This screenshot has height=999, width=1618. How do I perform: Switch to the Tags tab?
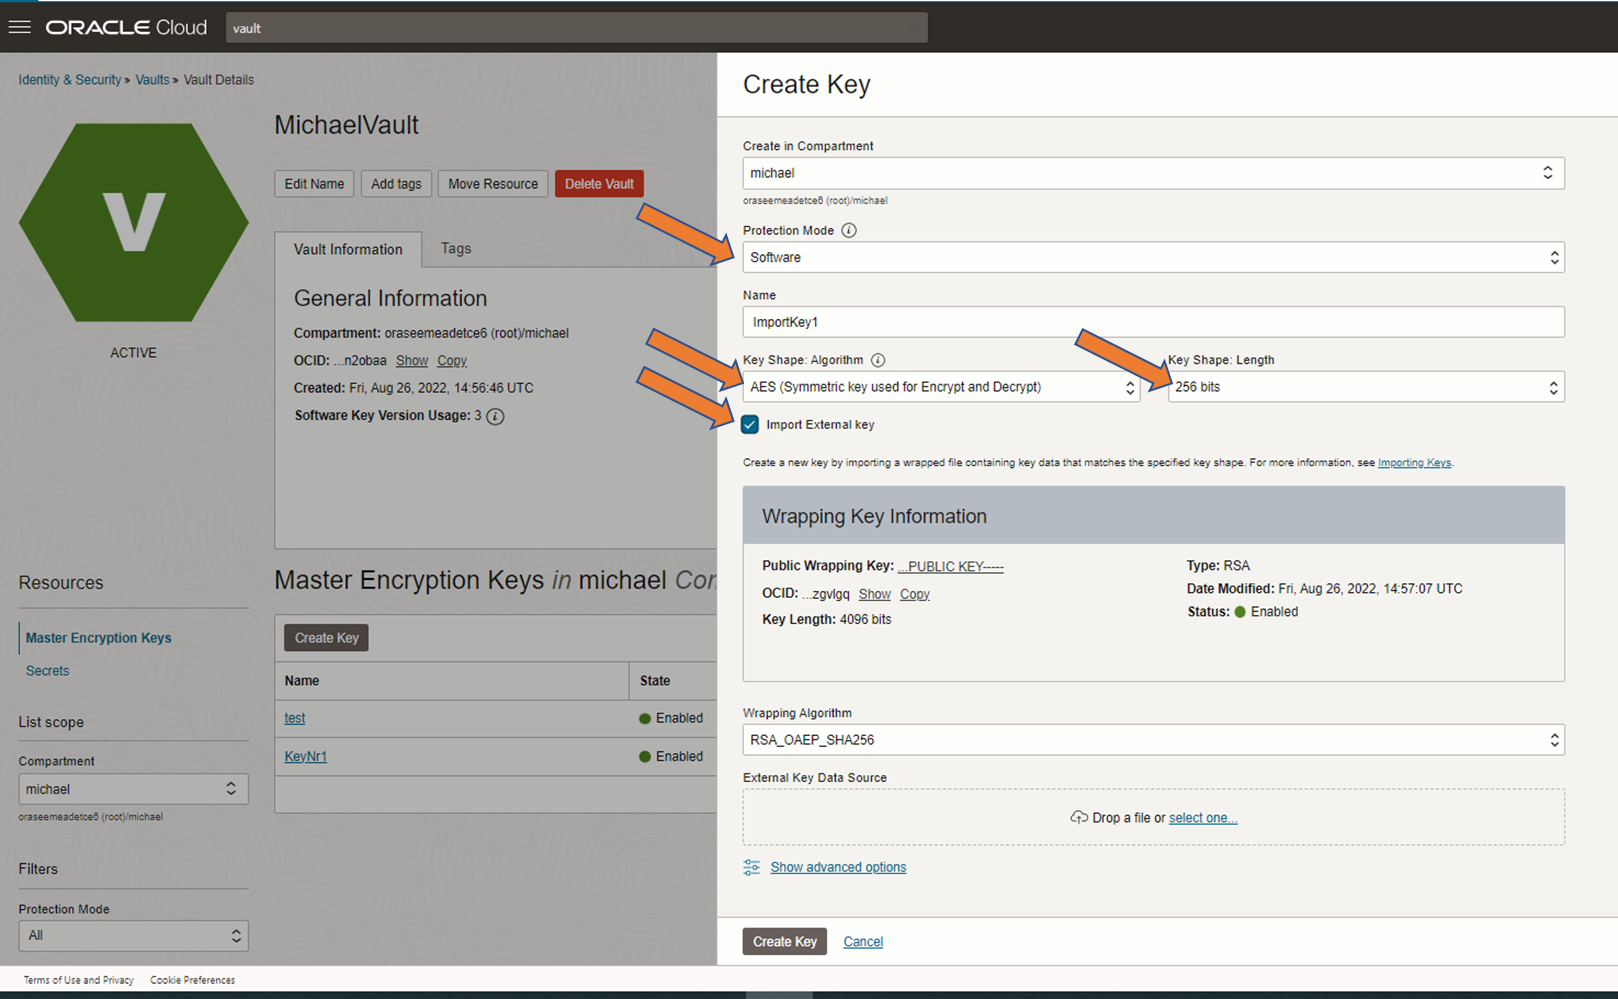click(456, 248)
